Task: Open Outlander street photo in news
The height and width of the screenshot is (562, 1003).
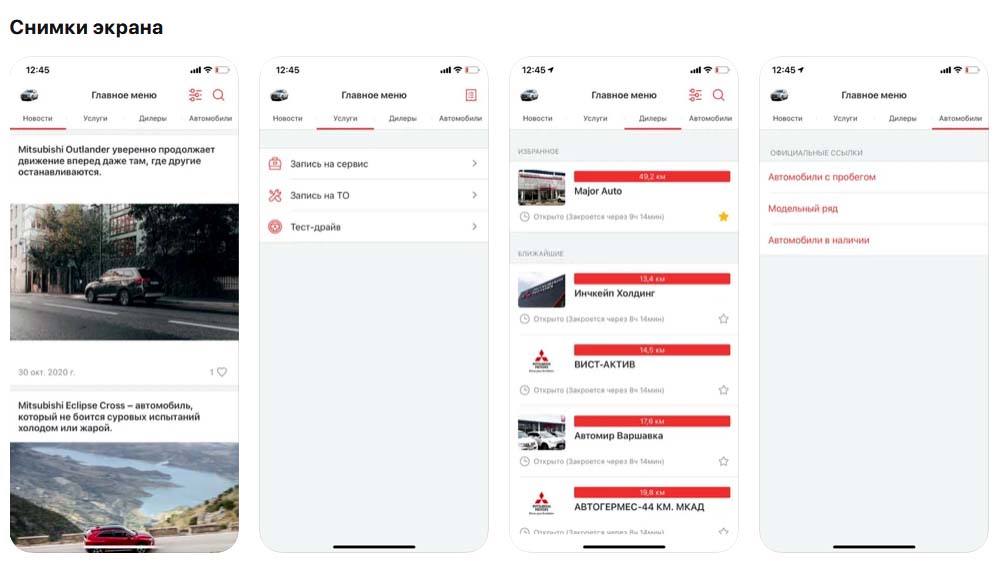Action: (124, 272)
